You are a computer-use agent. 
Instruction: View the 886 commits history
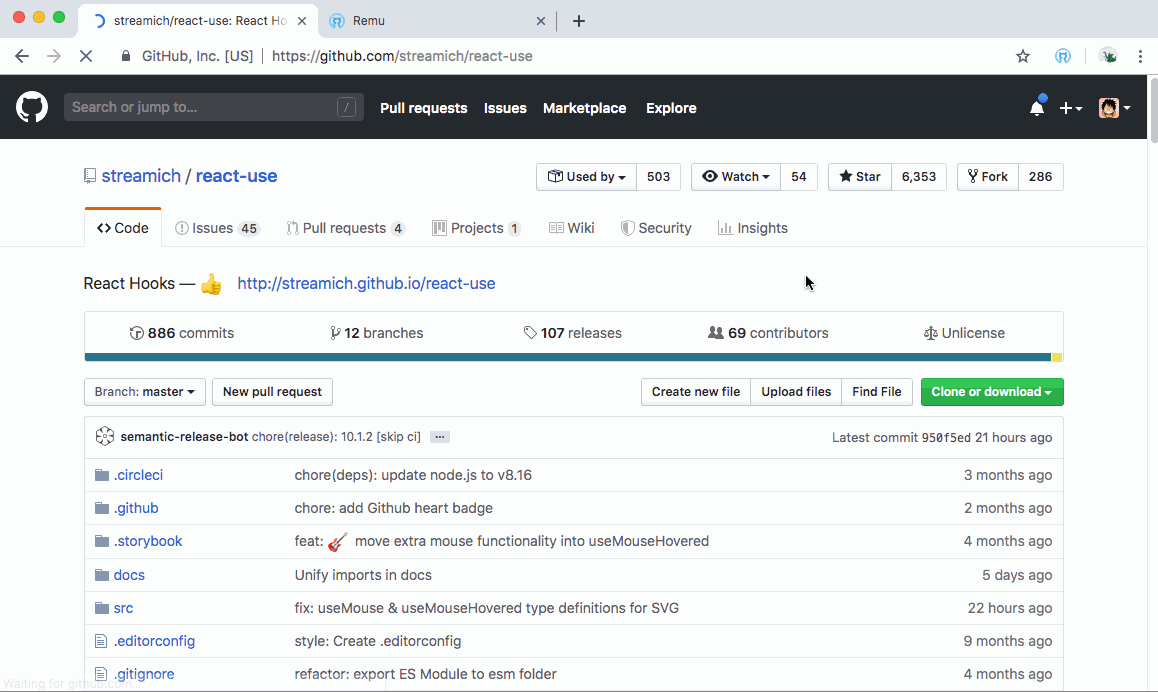pyautogui.click(x=182, y=333)
